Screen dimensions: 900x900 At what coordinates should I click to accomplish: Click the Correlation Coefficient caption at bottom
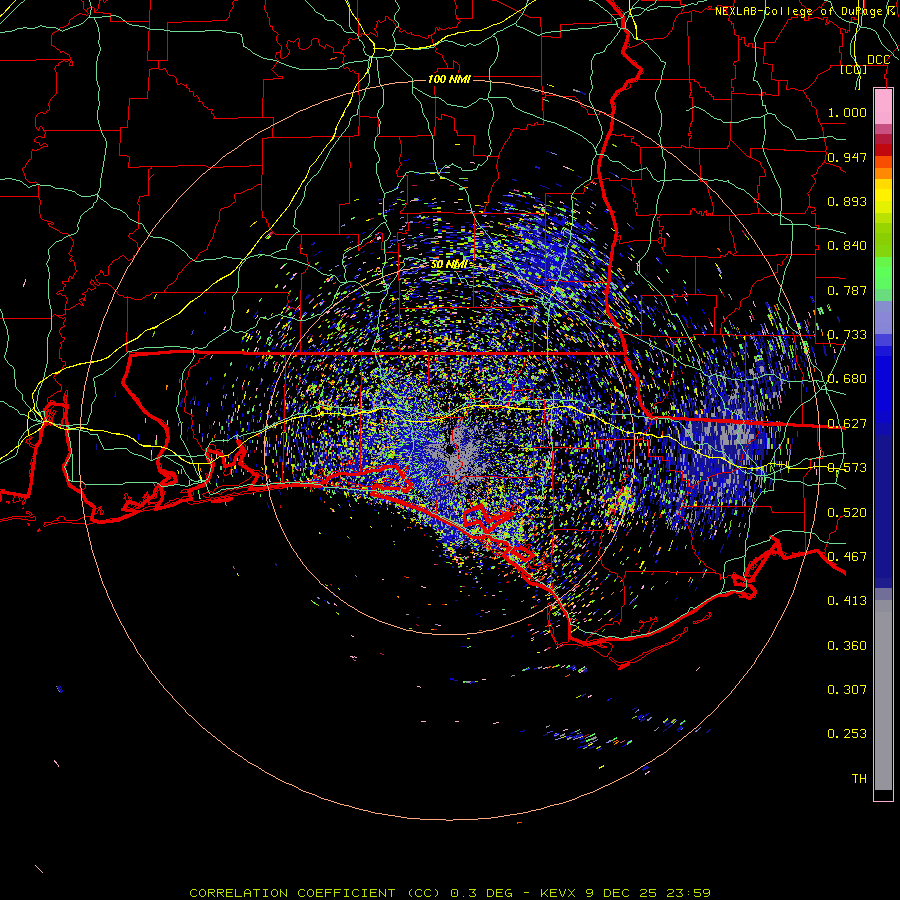click(449, 893)
